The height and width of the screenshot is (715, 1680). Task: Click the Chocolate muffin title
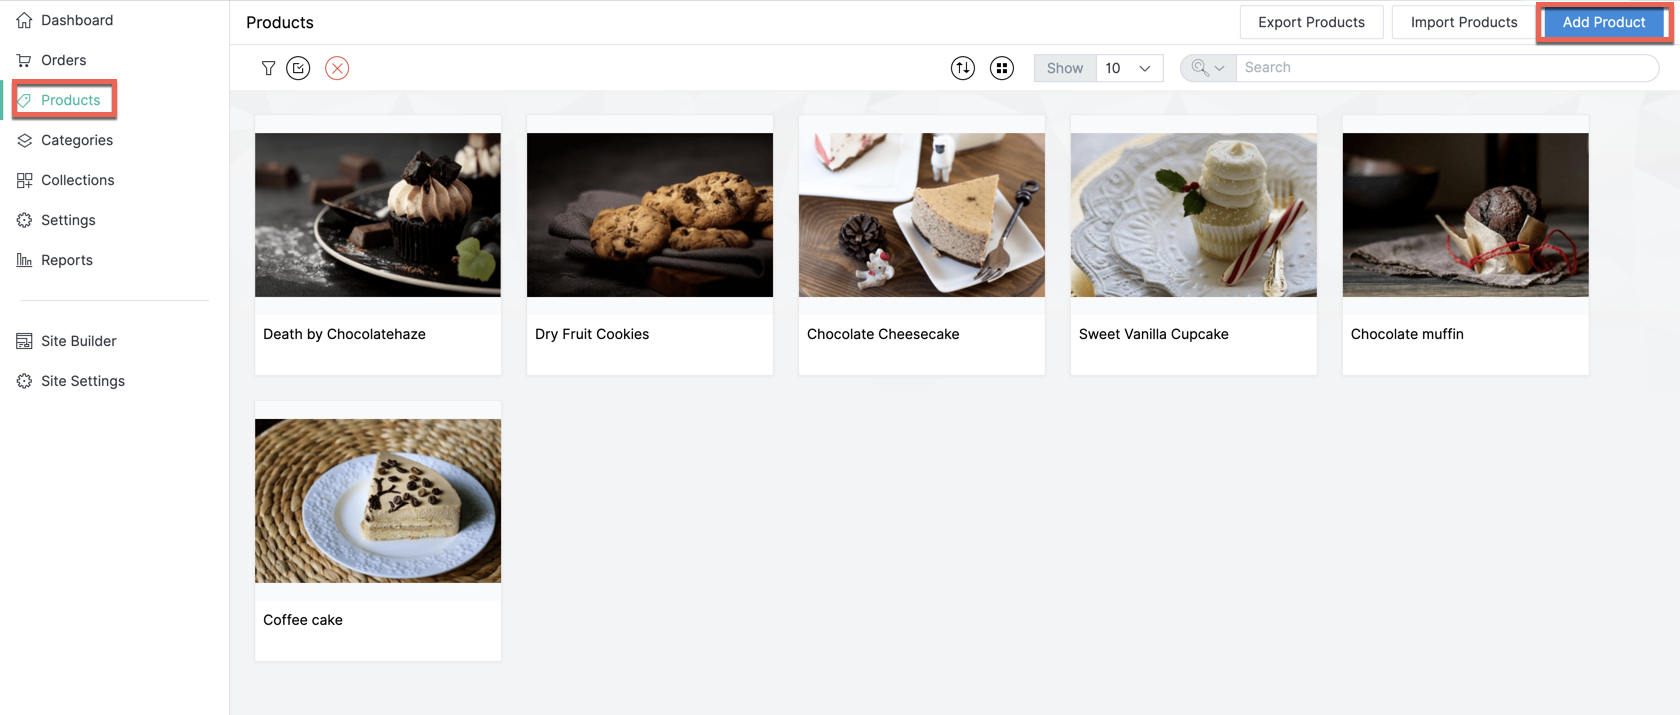click(x=1407, y=334)
